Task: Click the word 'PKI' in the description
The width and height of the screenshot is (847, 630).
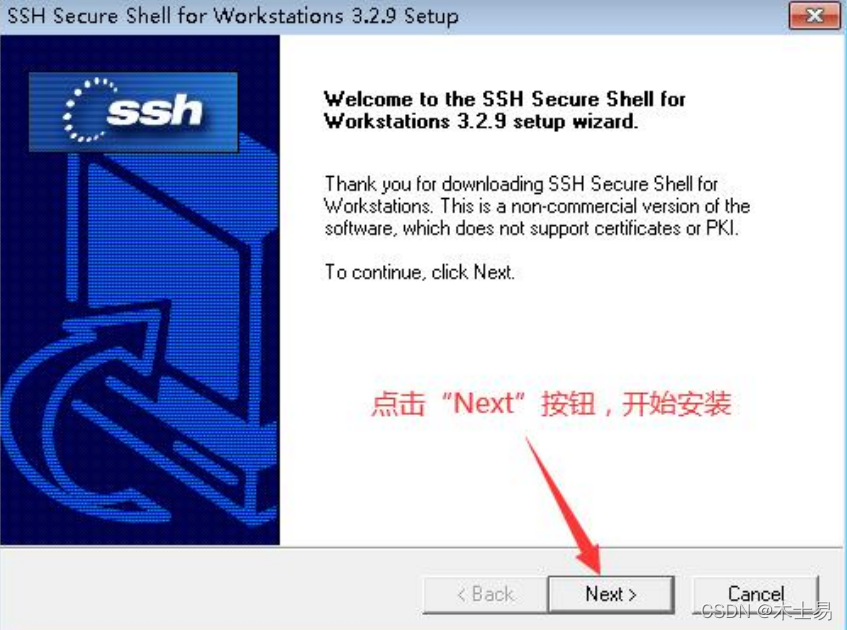Action: [x=721, y=229]
